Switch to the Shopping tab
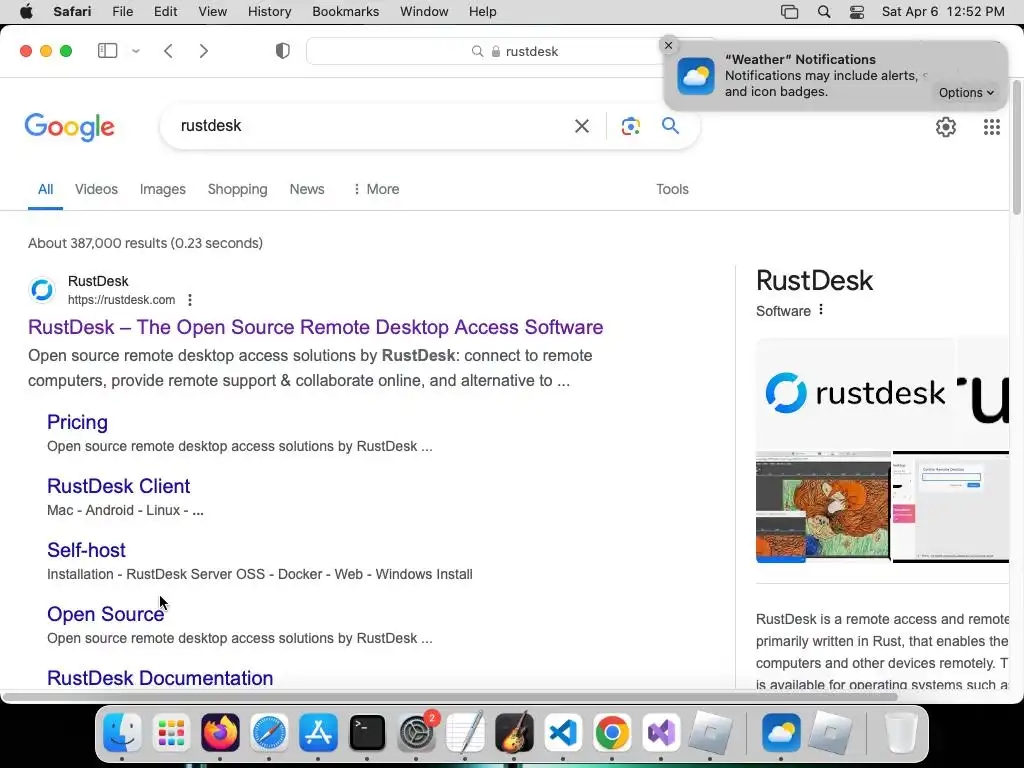 tap(237, 189)
